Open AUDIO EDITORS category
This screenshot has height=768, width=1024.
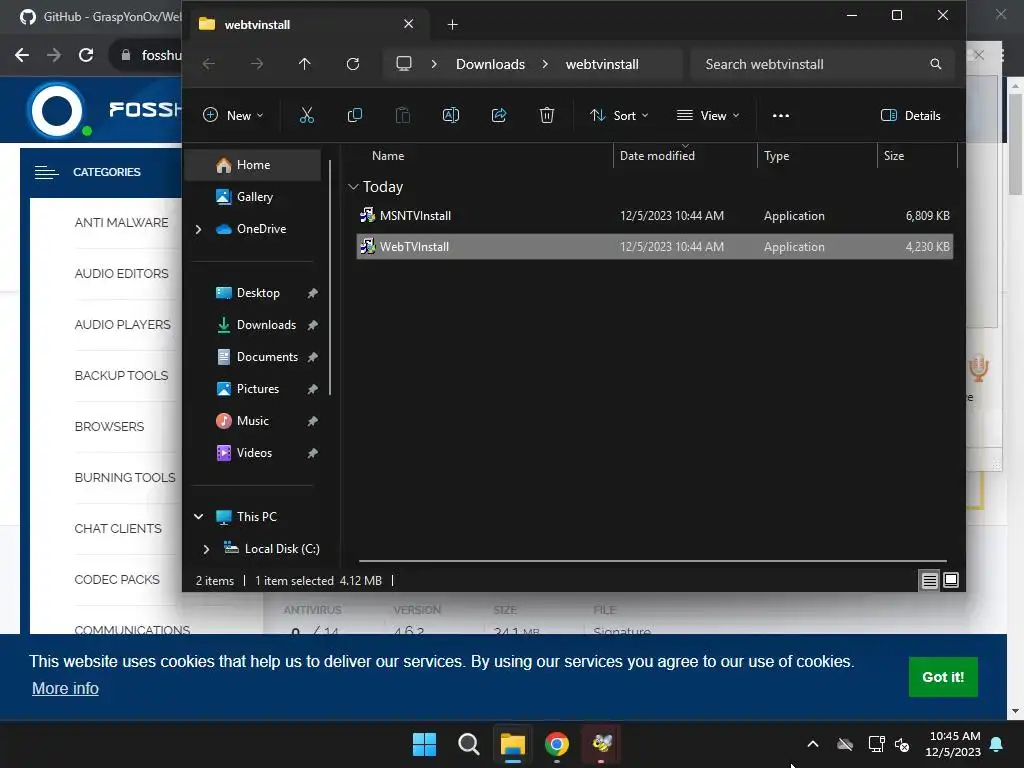pos(121,274)
